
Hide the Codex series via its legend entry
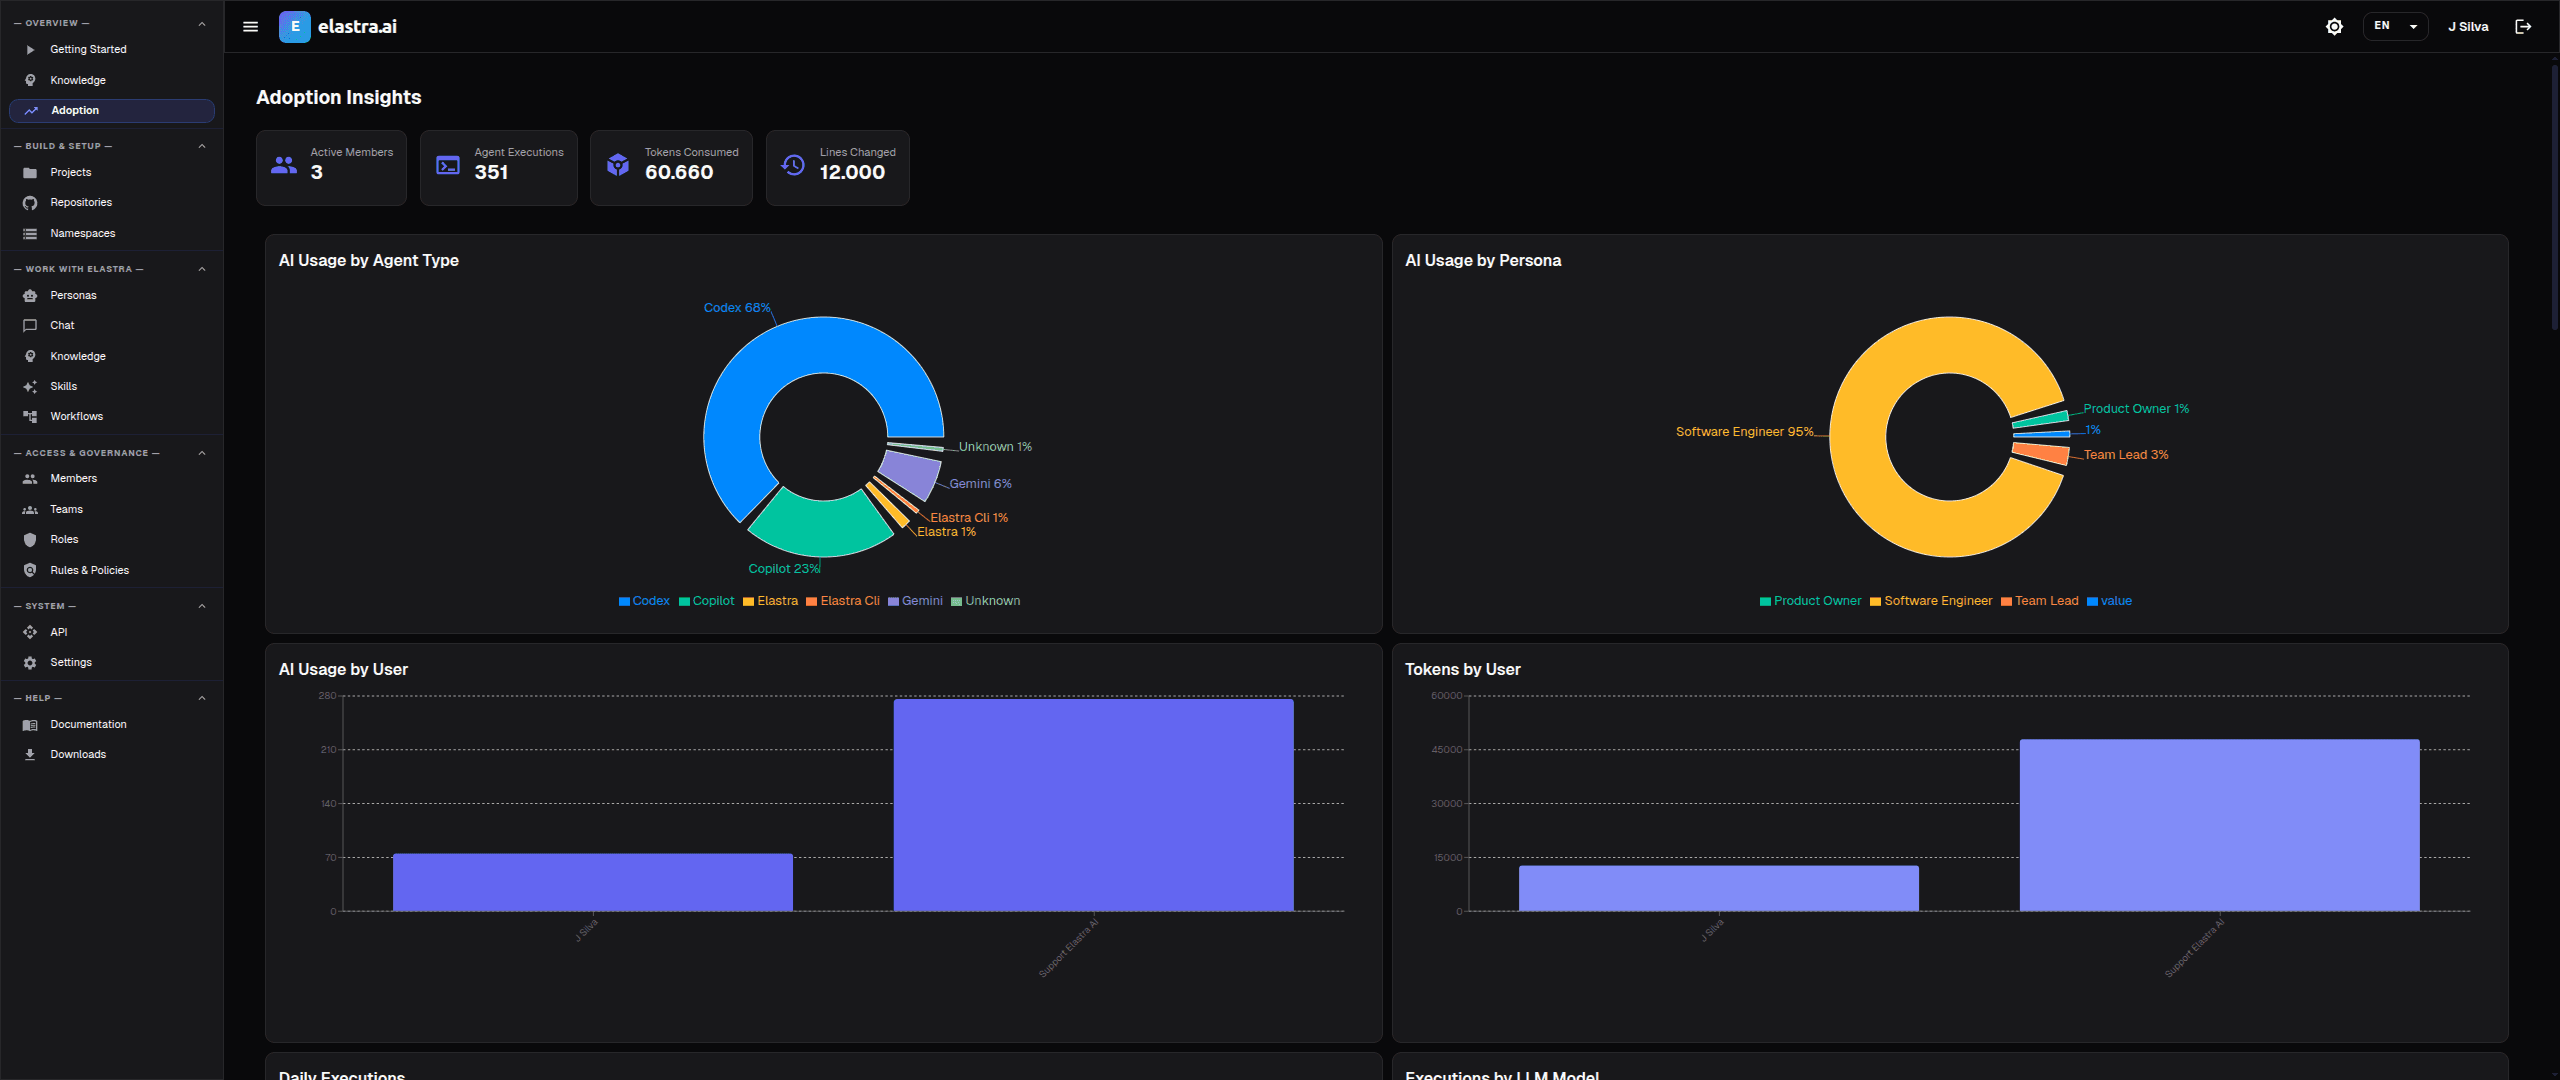click(643, 600)
